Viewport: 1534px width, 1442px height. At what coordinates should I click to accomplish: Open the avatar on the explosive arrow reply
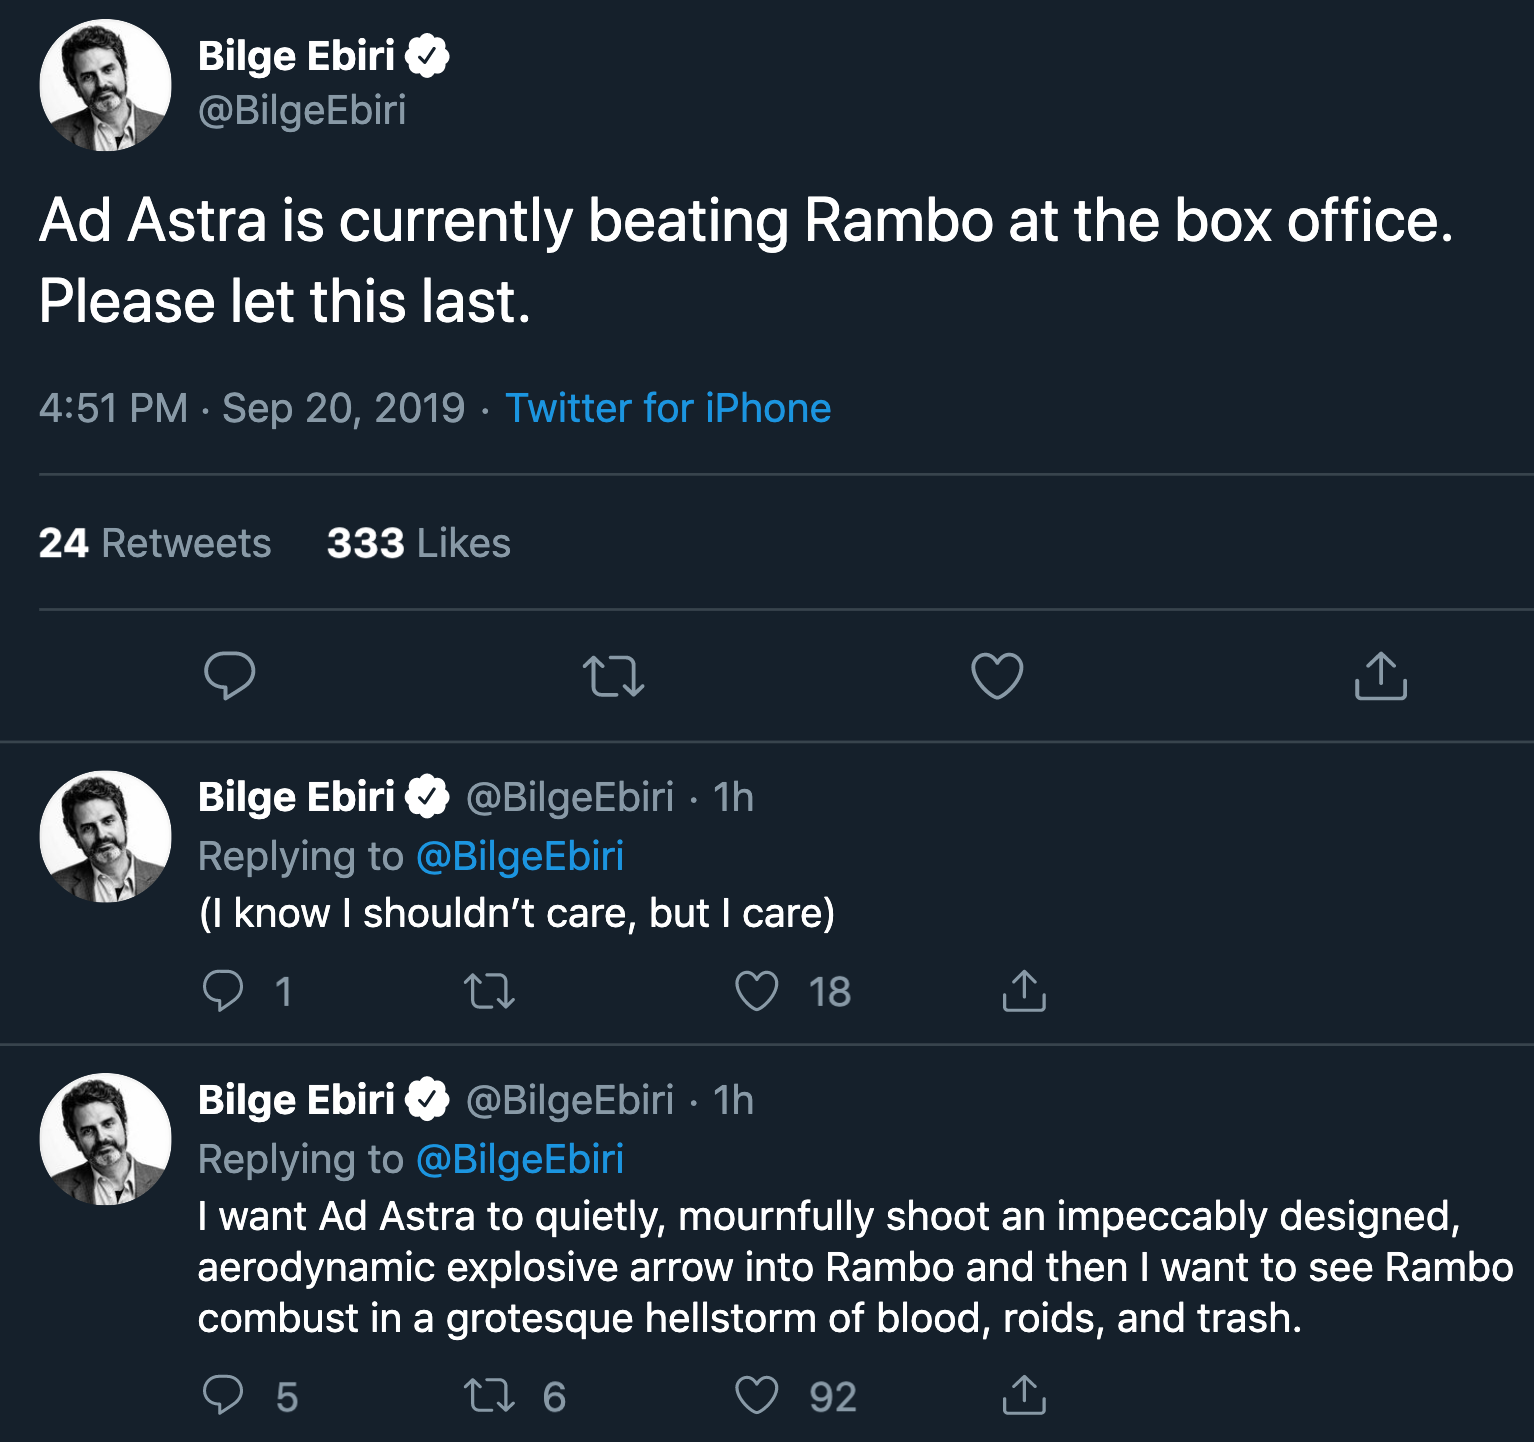click(x=105, y=1139)
